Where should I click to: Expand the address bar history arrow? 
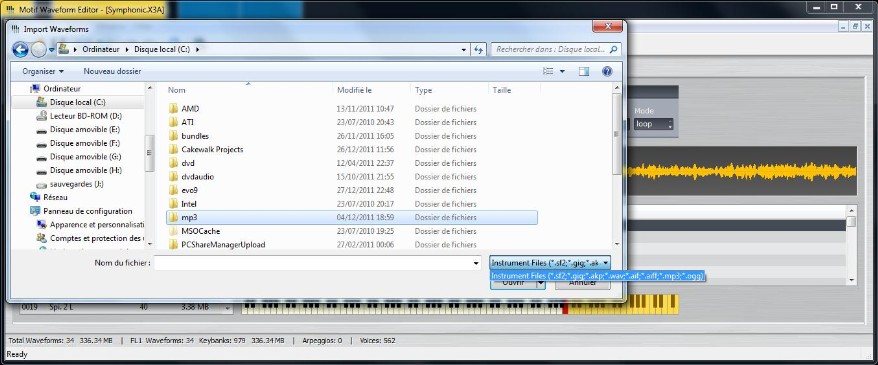coord(464,50)
